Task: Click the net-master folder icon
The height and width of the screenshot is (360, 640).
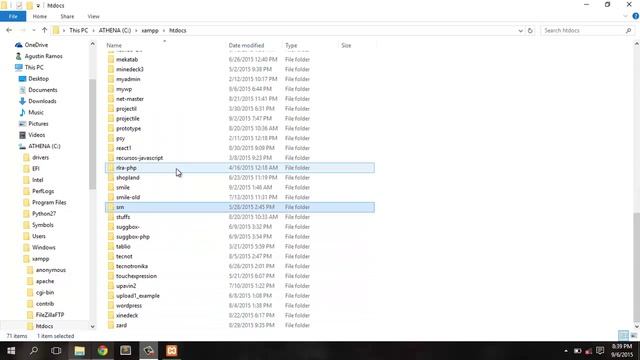Action: tap(111, 99)
